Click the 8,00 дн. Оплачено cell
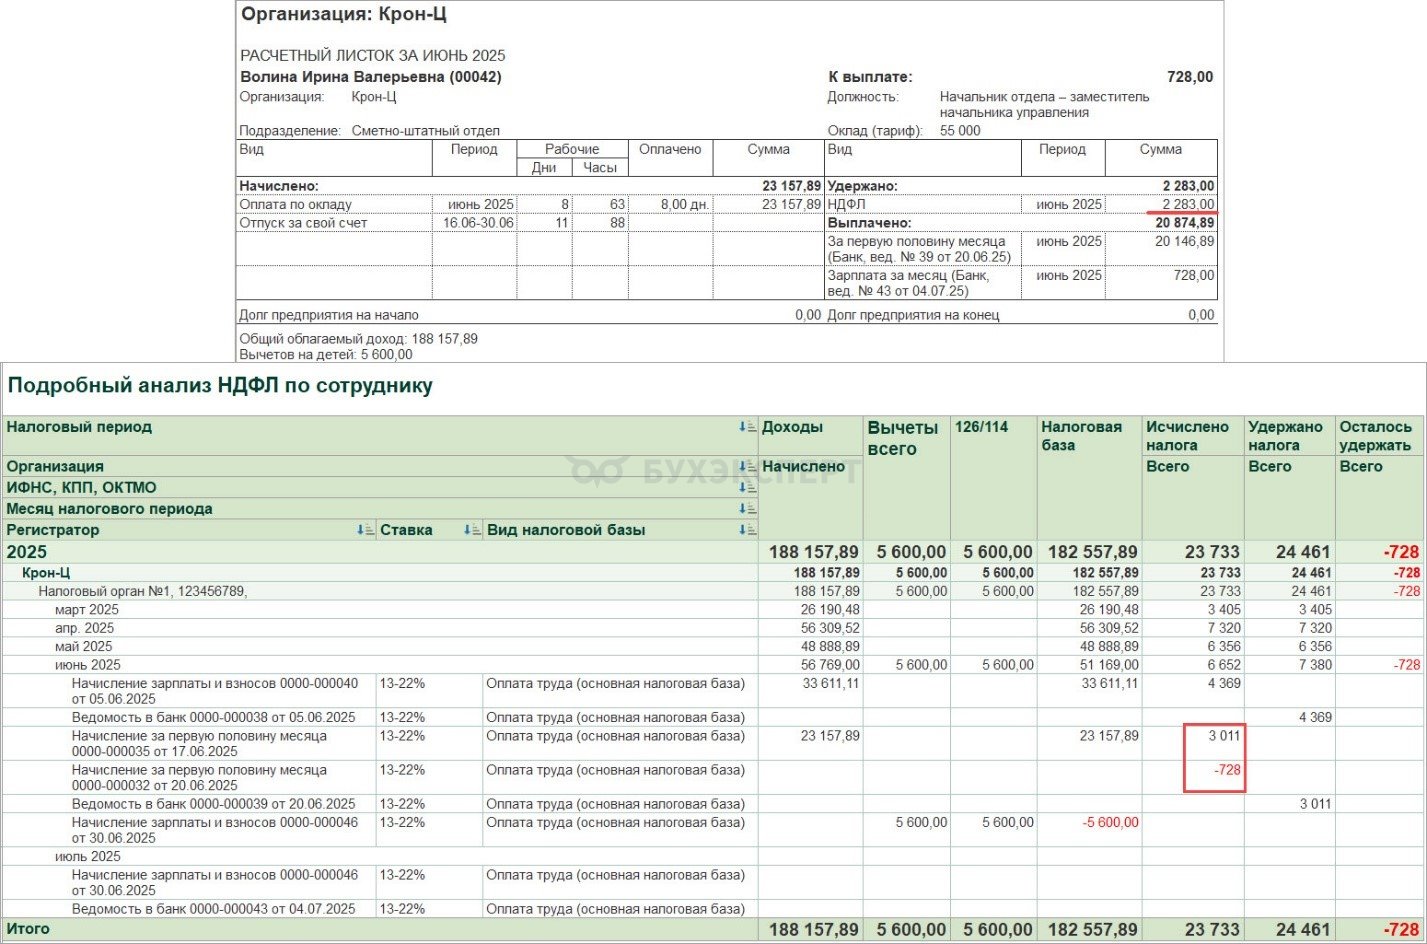The width and height of the screenshot is (1427, 944). [x=684, y=204]
